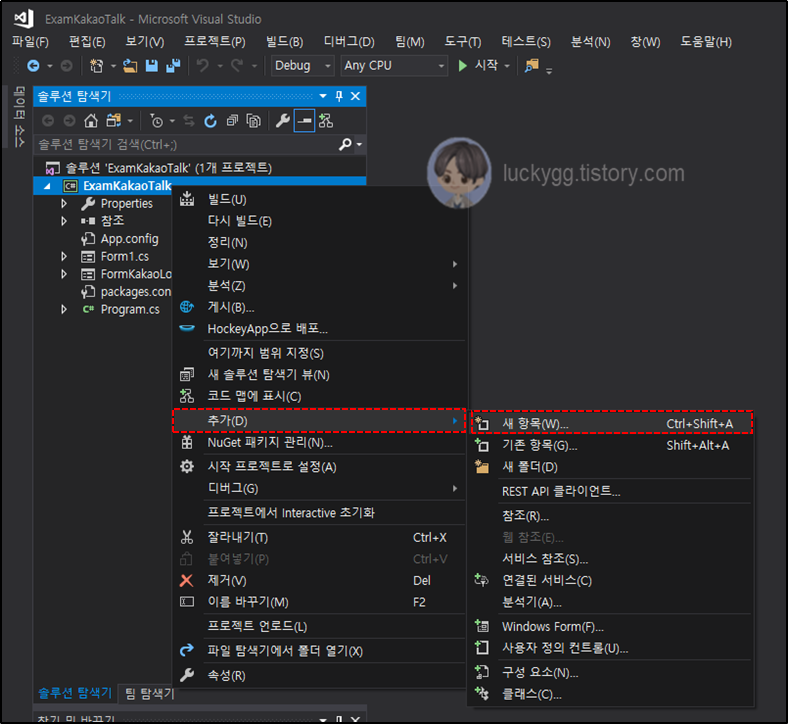
Task: Open the Any CPU platform dropdown
Action: tap(394, 66)
